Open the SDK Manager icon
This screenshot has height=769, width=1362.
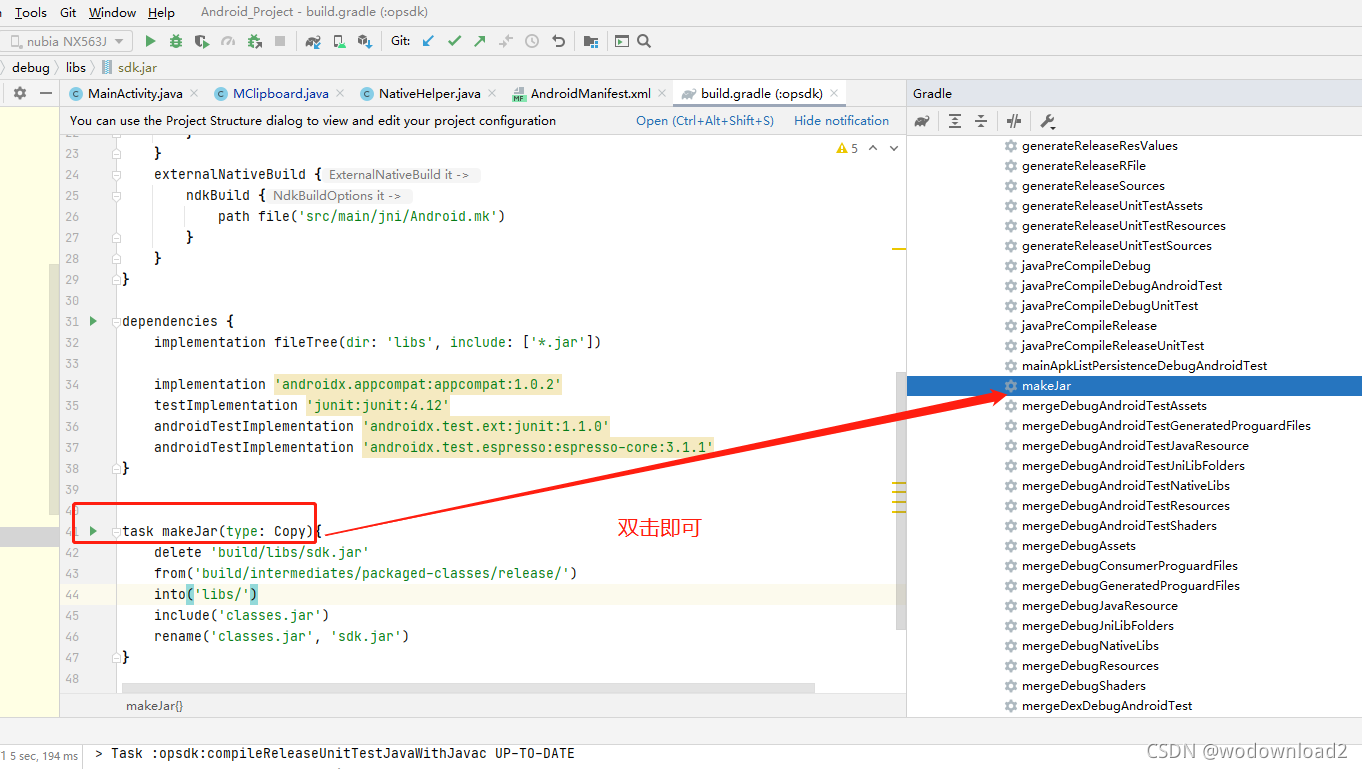click(x=365, y=41)
